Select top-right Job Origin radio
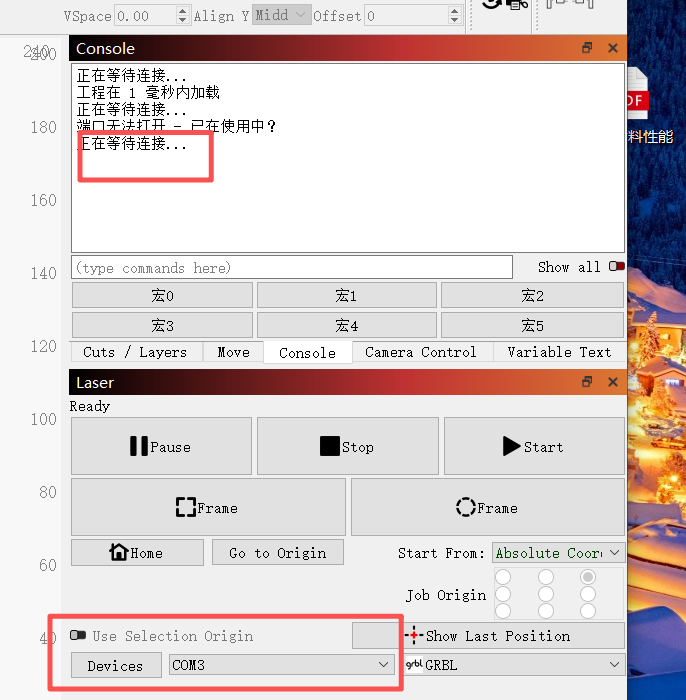Screen dimensions: 686x700 [588, 577]
